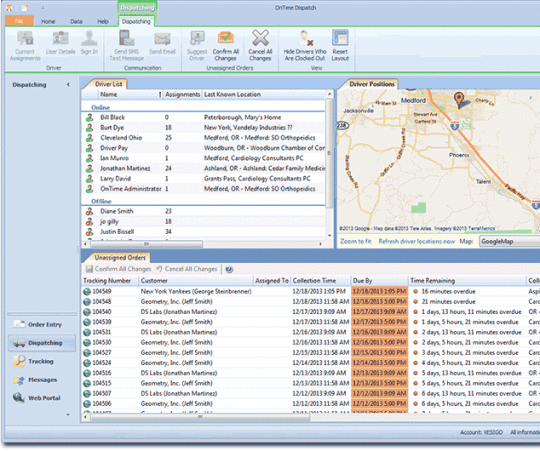Select the Driver Positions tab
540x451 pixels.
point(372,84)
